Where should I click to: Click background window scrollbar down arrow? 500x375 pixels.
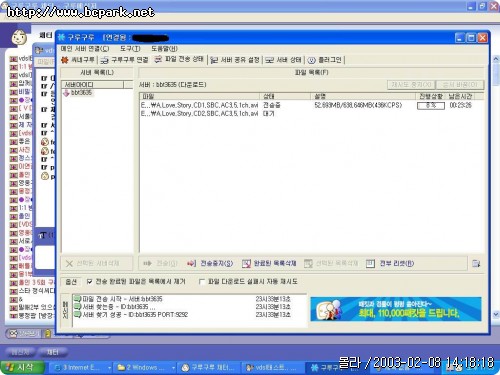click(496, 314)
